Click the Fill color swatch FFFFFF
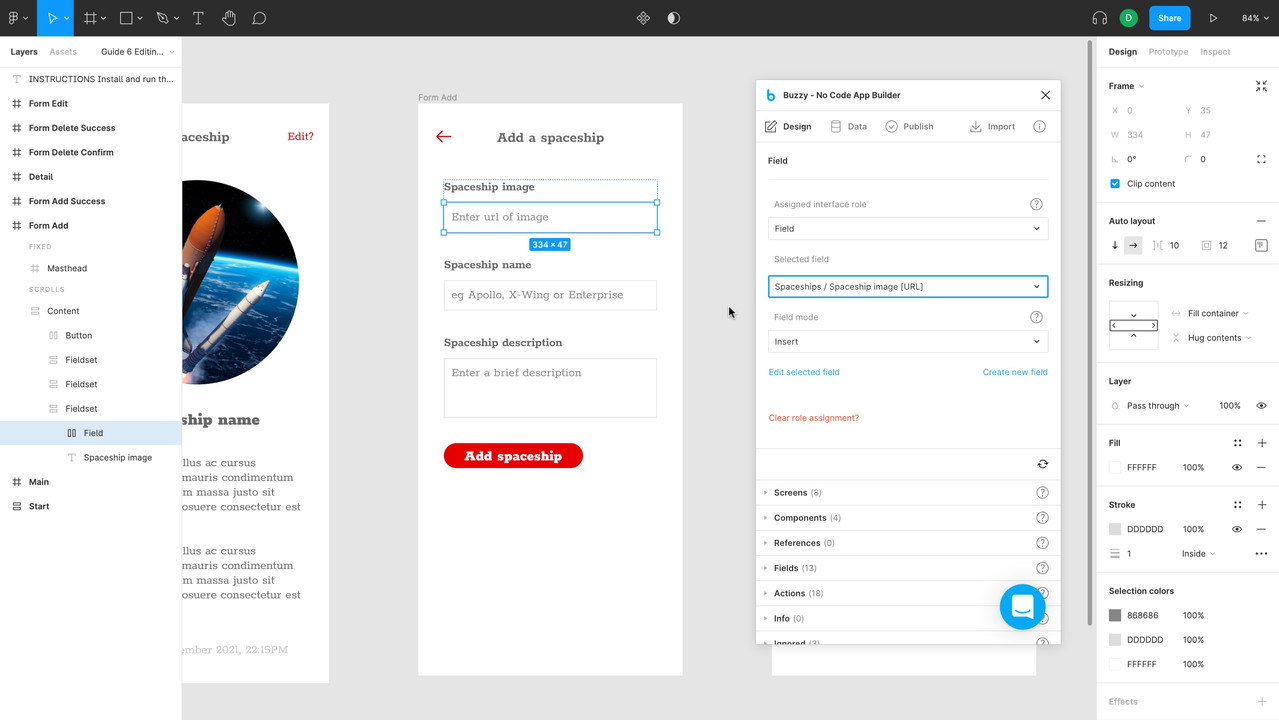 (1115, 468)
